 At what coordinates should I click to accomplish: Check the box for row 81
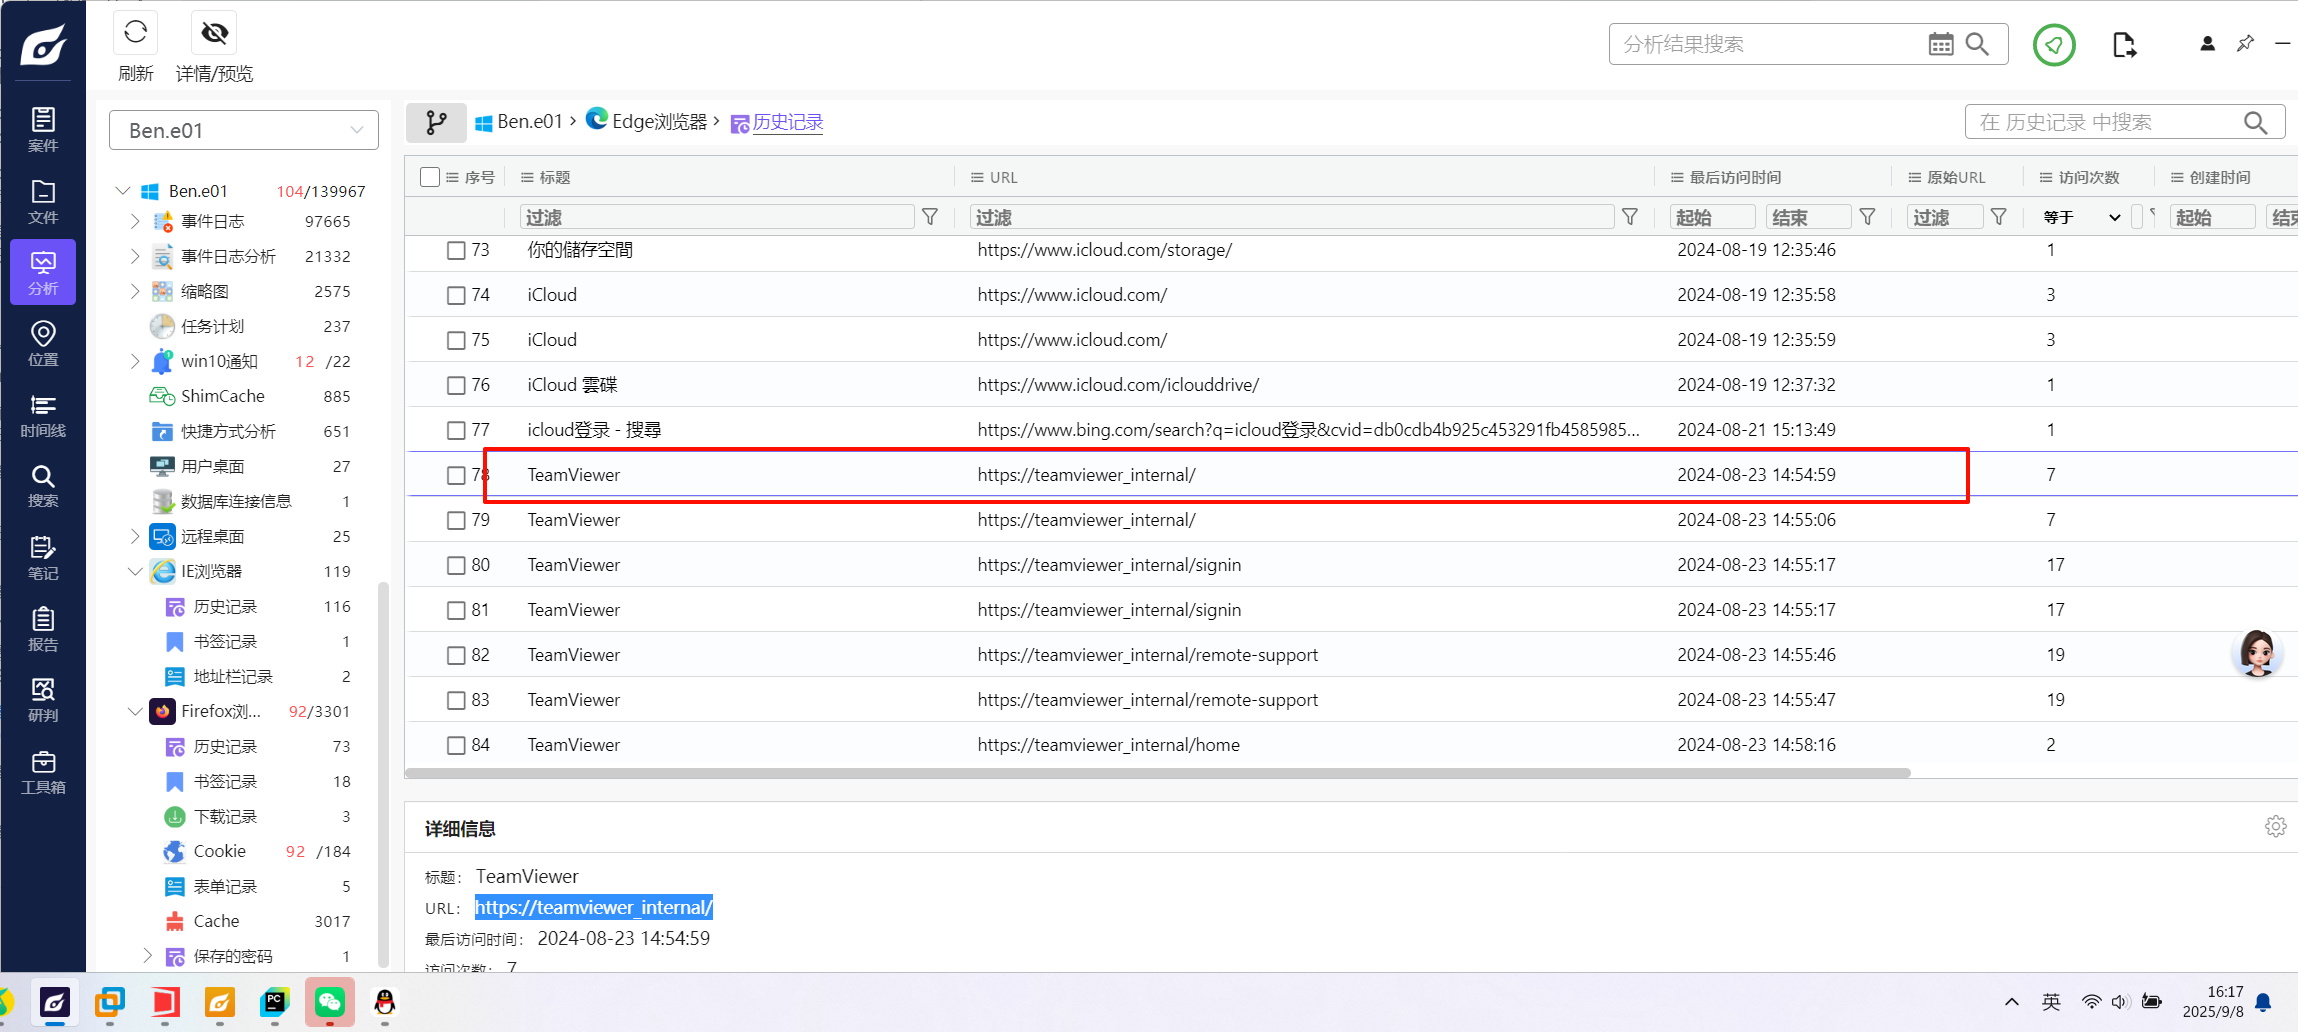coord(456,610)
